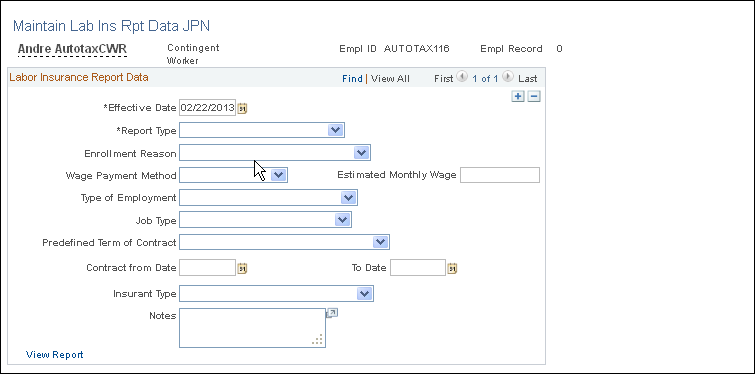755x374 pixels.
Task: Click the Effective Date input field
Action: click(208, 108)
